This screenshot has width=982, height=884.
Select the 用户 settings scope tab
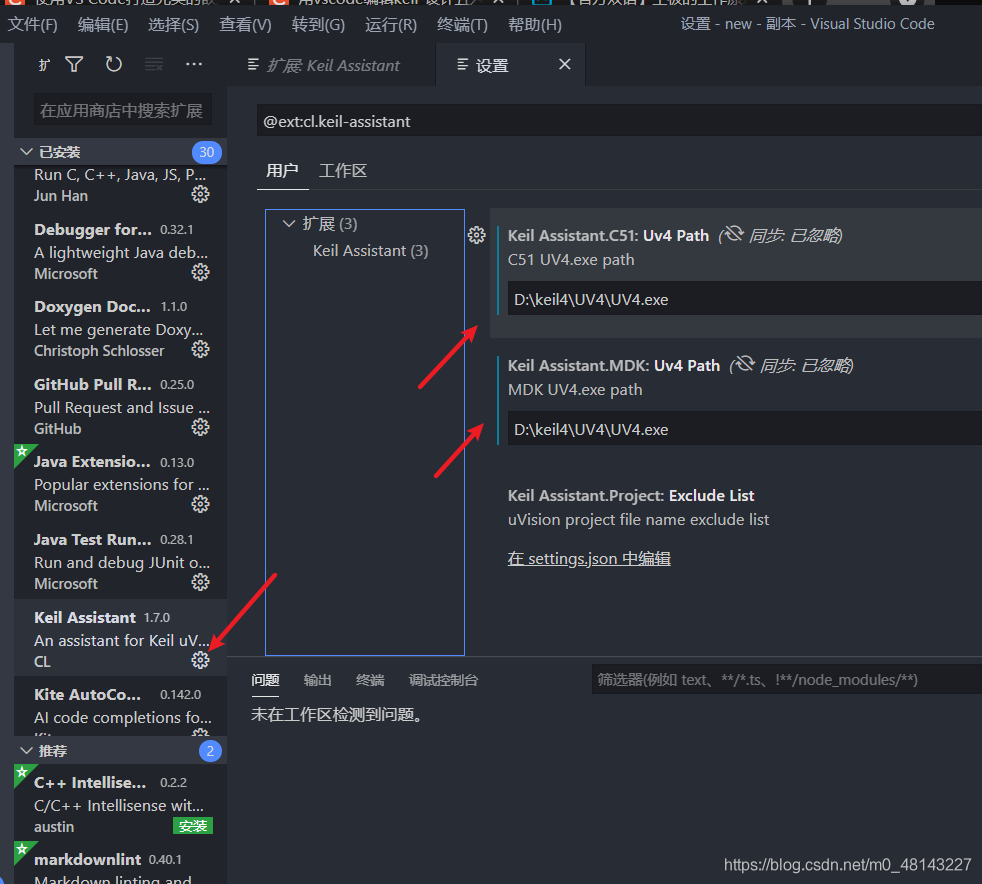(x=282, y=170)
